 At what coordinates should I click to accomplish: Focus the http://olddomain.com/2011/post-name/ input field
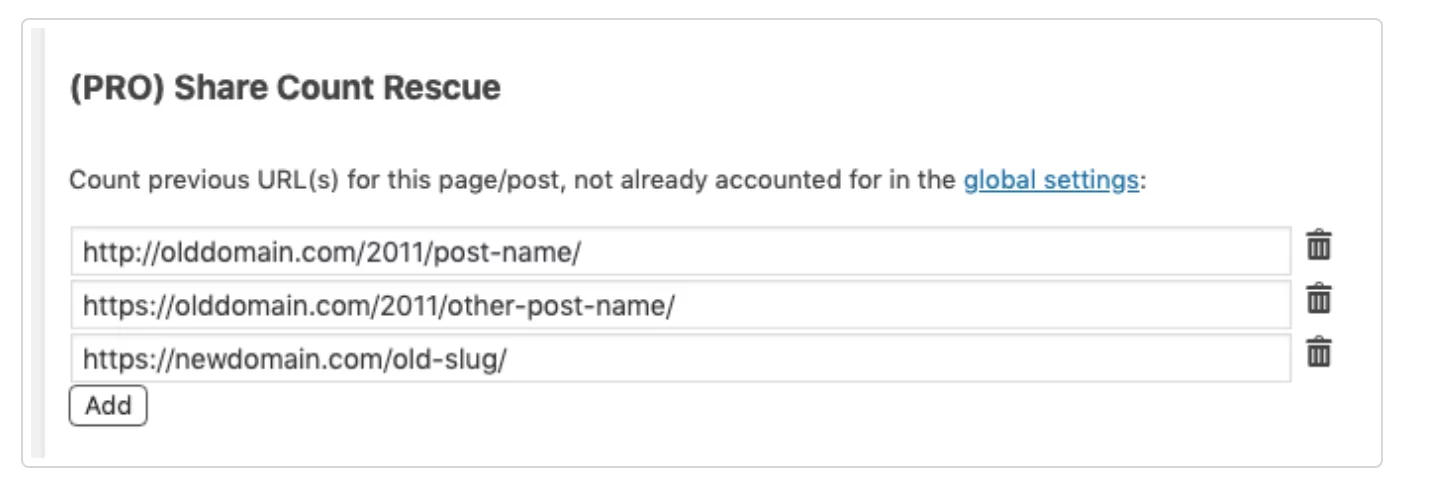point(681,251)
